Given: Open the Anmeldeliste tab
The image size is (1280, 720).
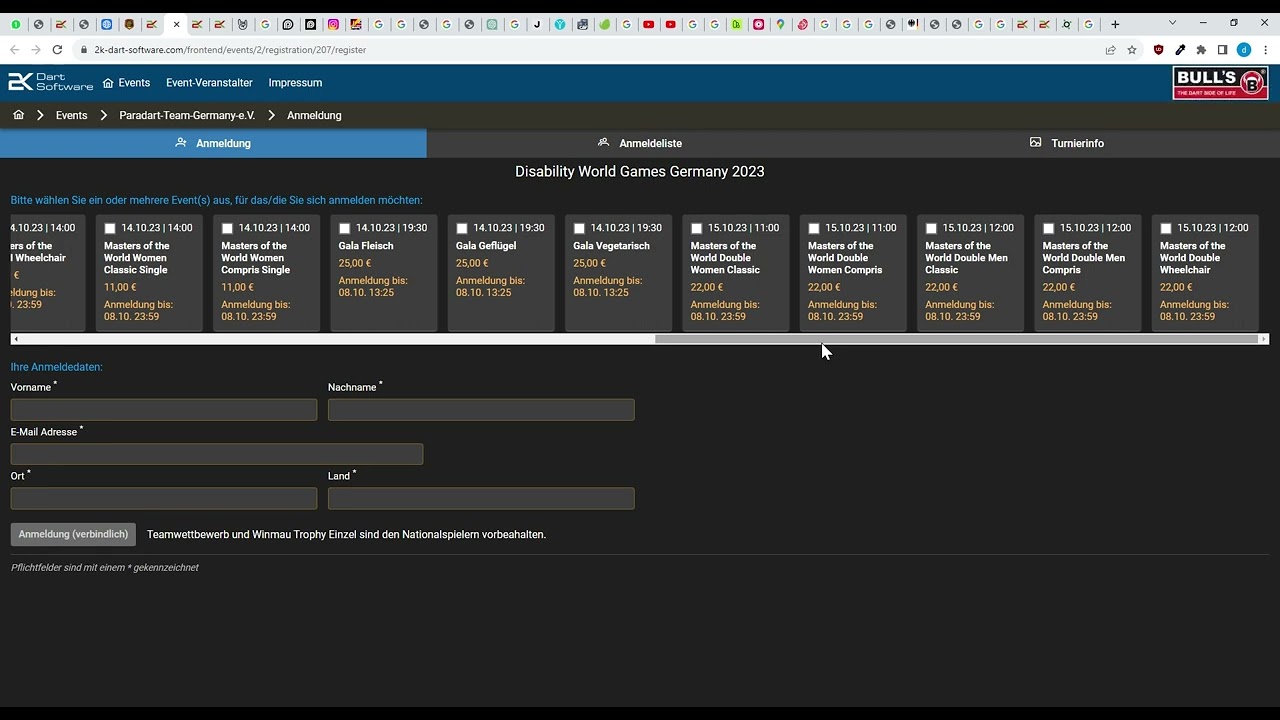Looking at the screenshot, I should pyautogui.click(x=640, y=143).
